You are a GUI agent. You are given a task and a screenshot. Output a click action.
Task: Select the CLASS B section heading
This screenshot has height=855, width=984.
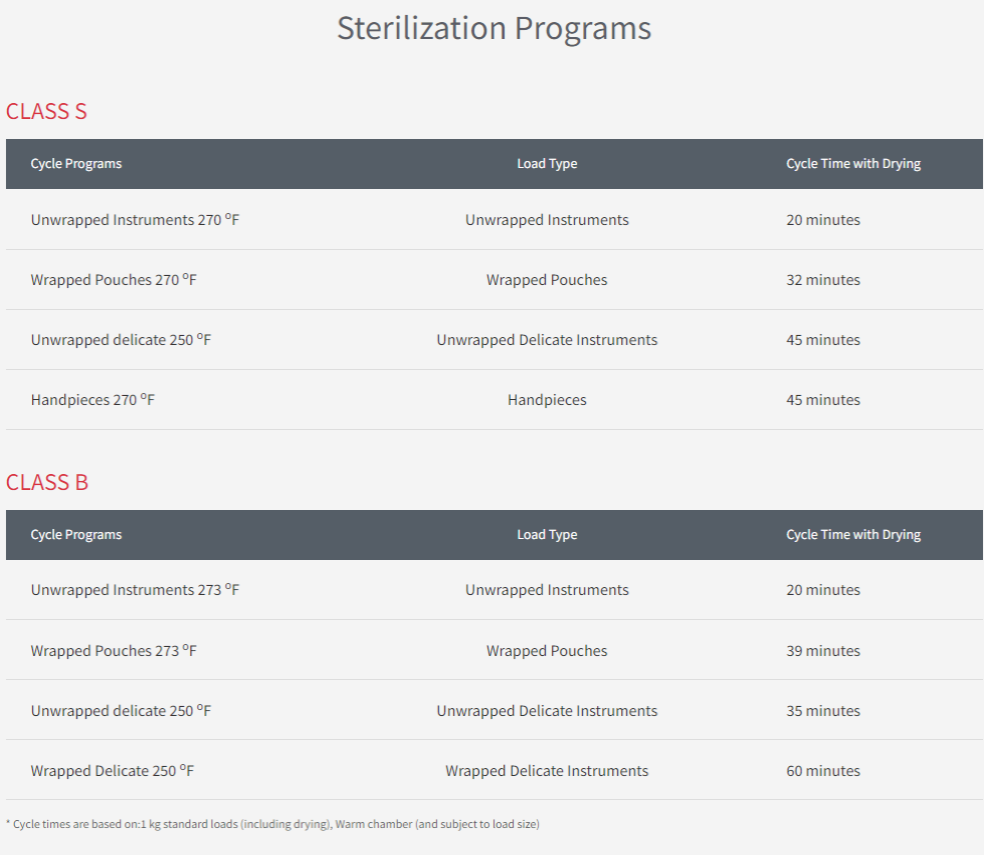coord(47,482)
